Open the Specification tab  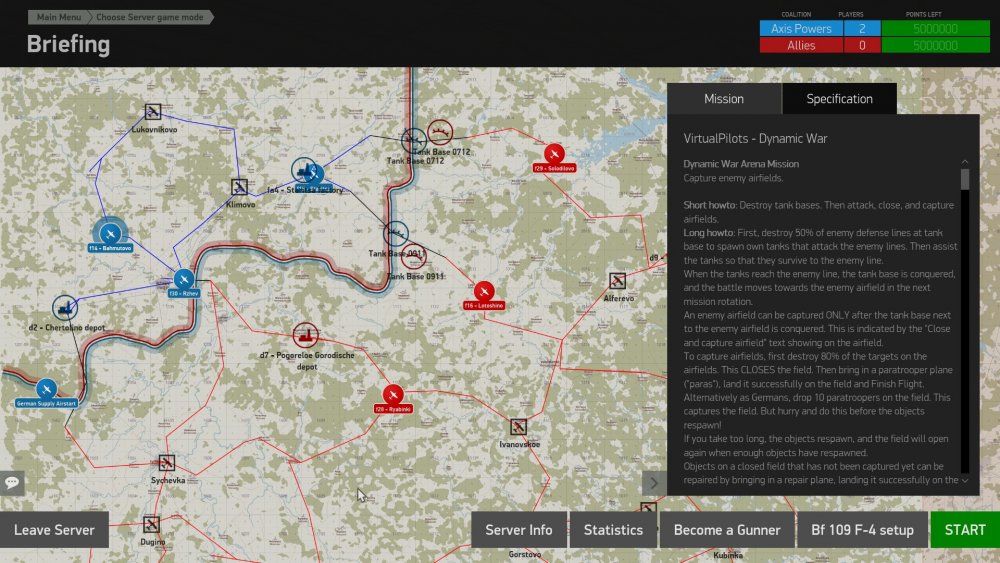pos(839,99)
